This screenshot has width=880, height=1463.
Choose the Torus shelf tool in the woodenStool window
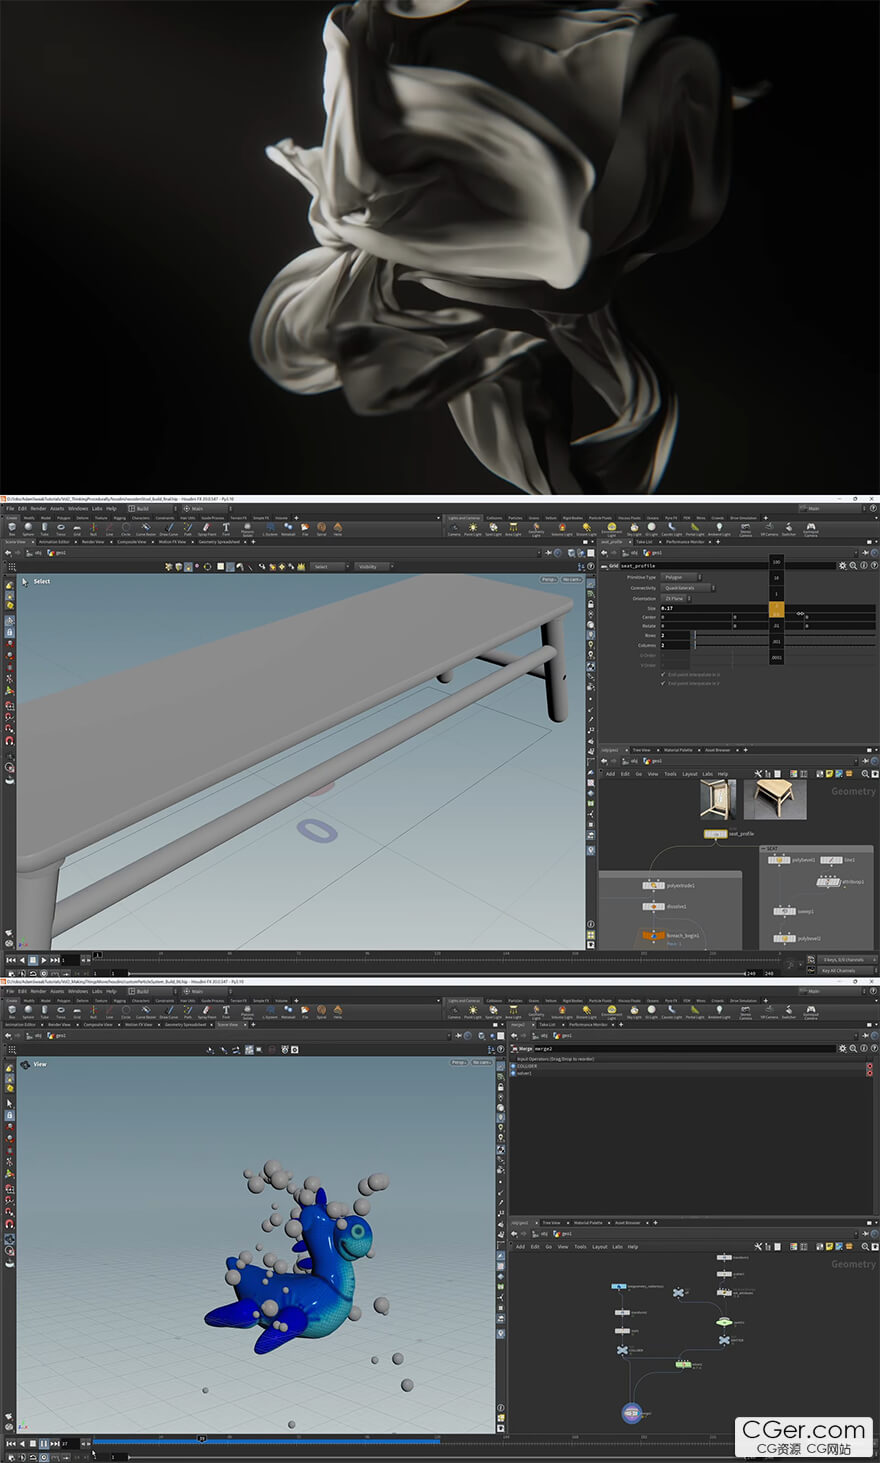(x=60, y=529)
